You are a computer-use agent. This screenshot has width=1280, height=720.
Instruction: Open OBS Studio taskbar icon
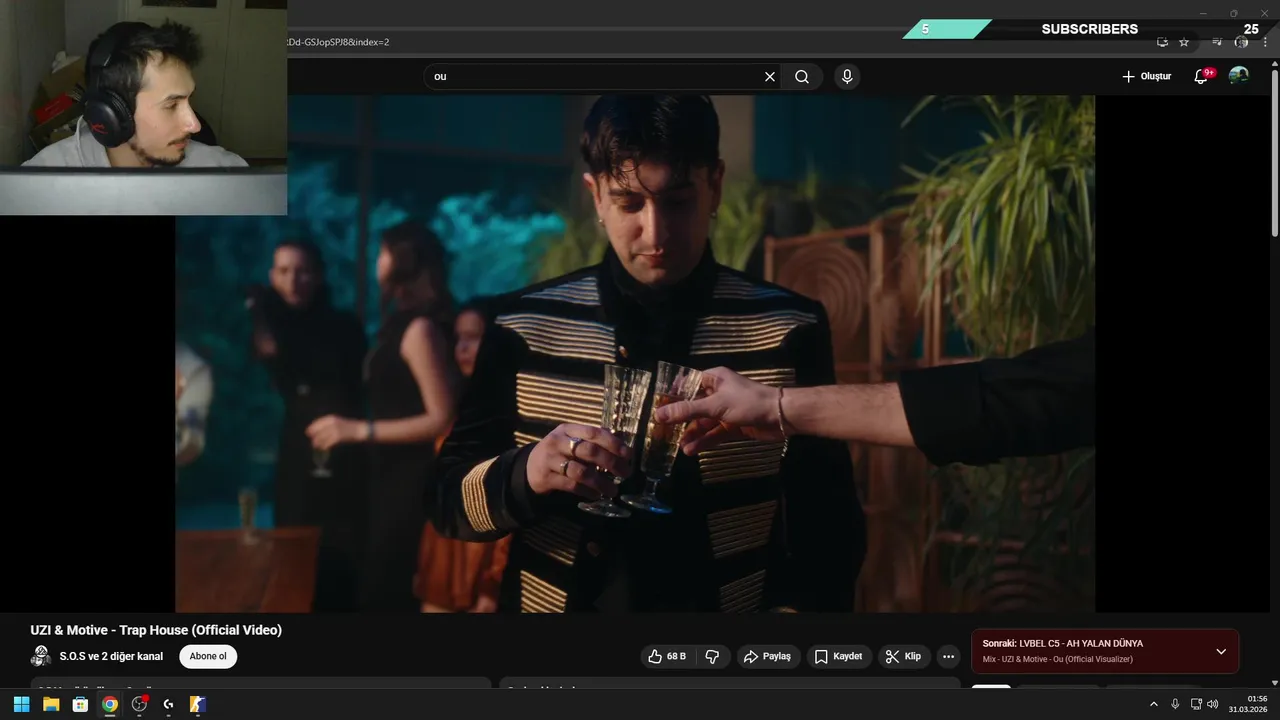(139, 704)
